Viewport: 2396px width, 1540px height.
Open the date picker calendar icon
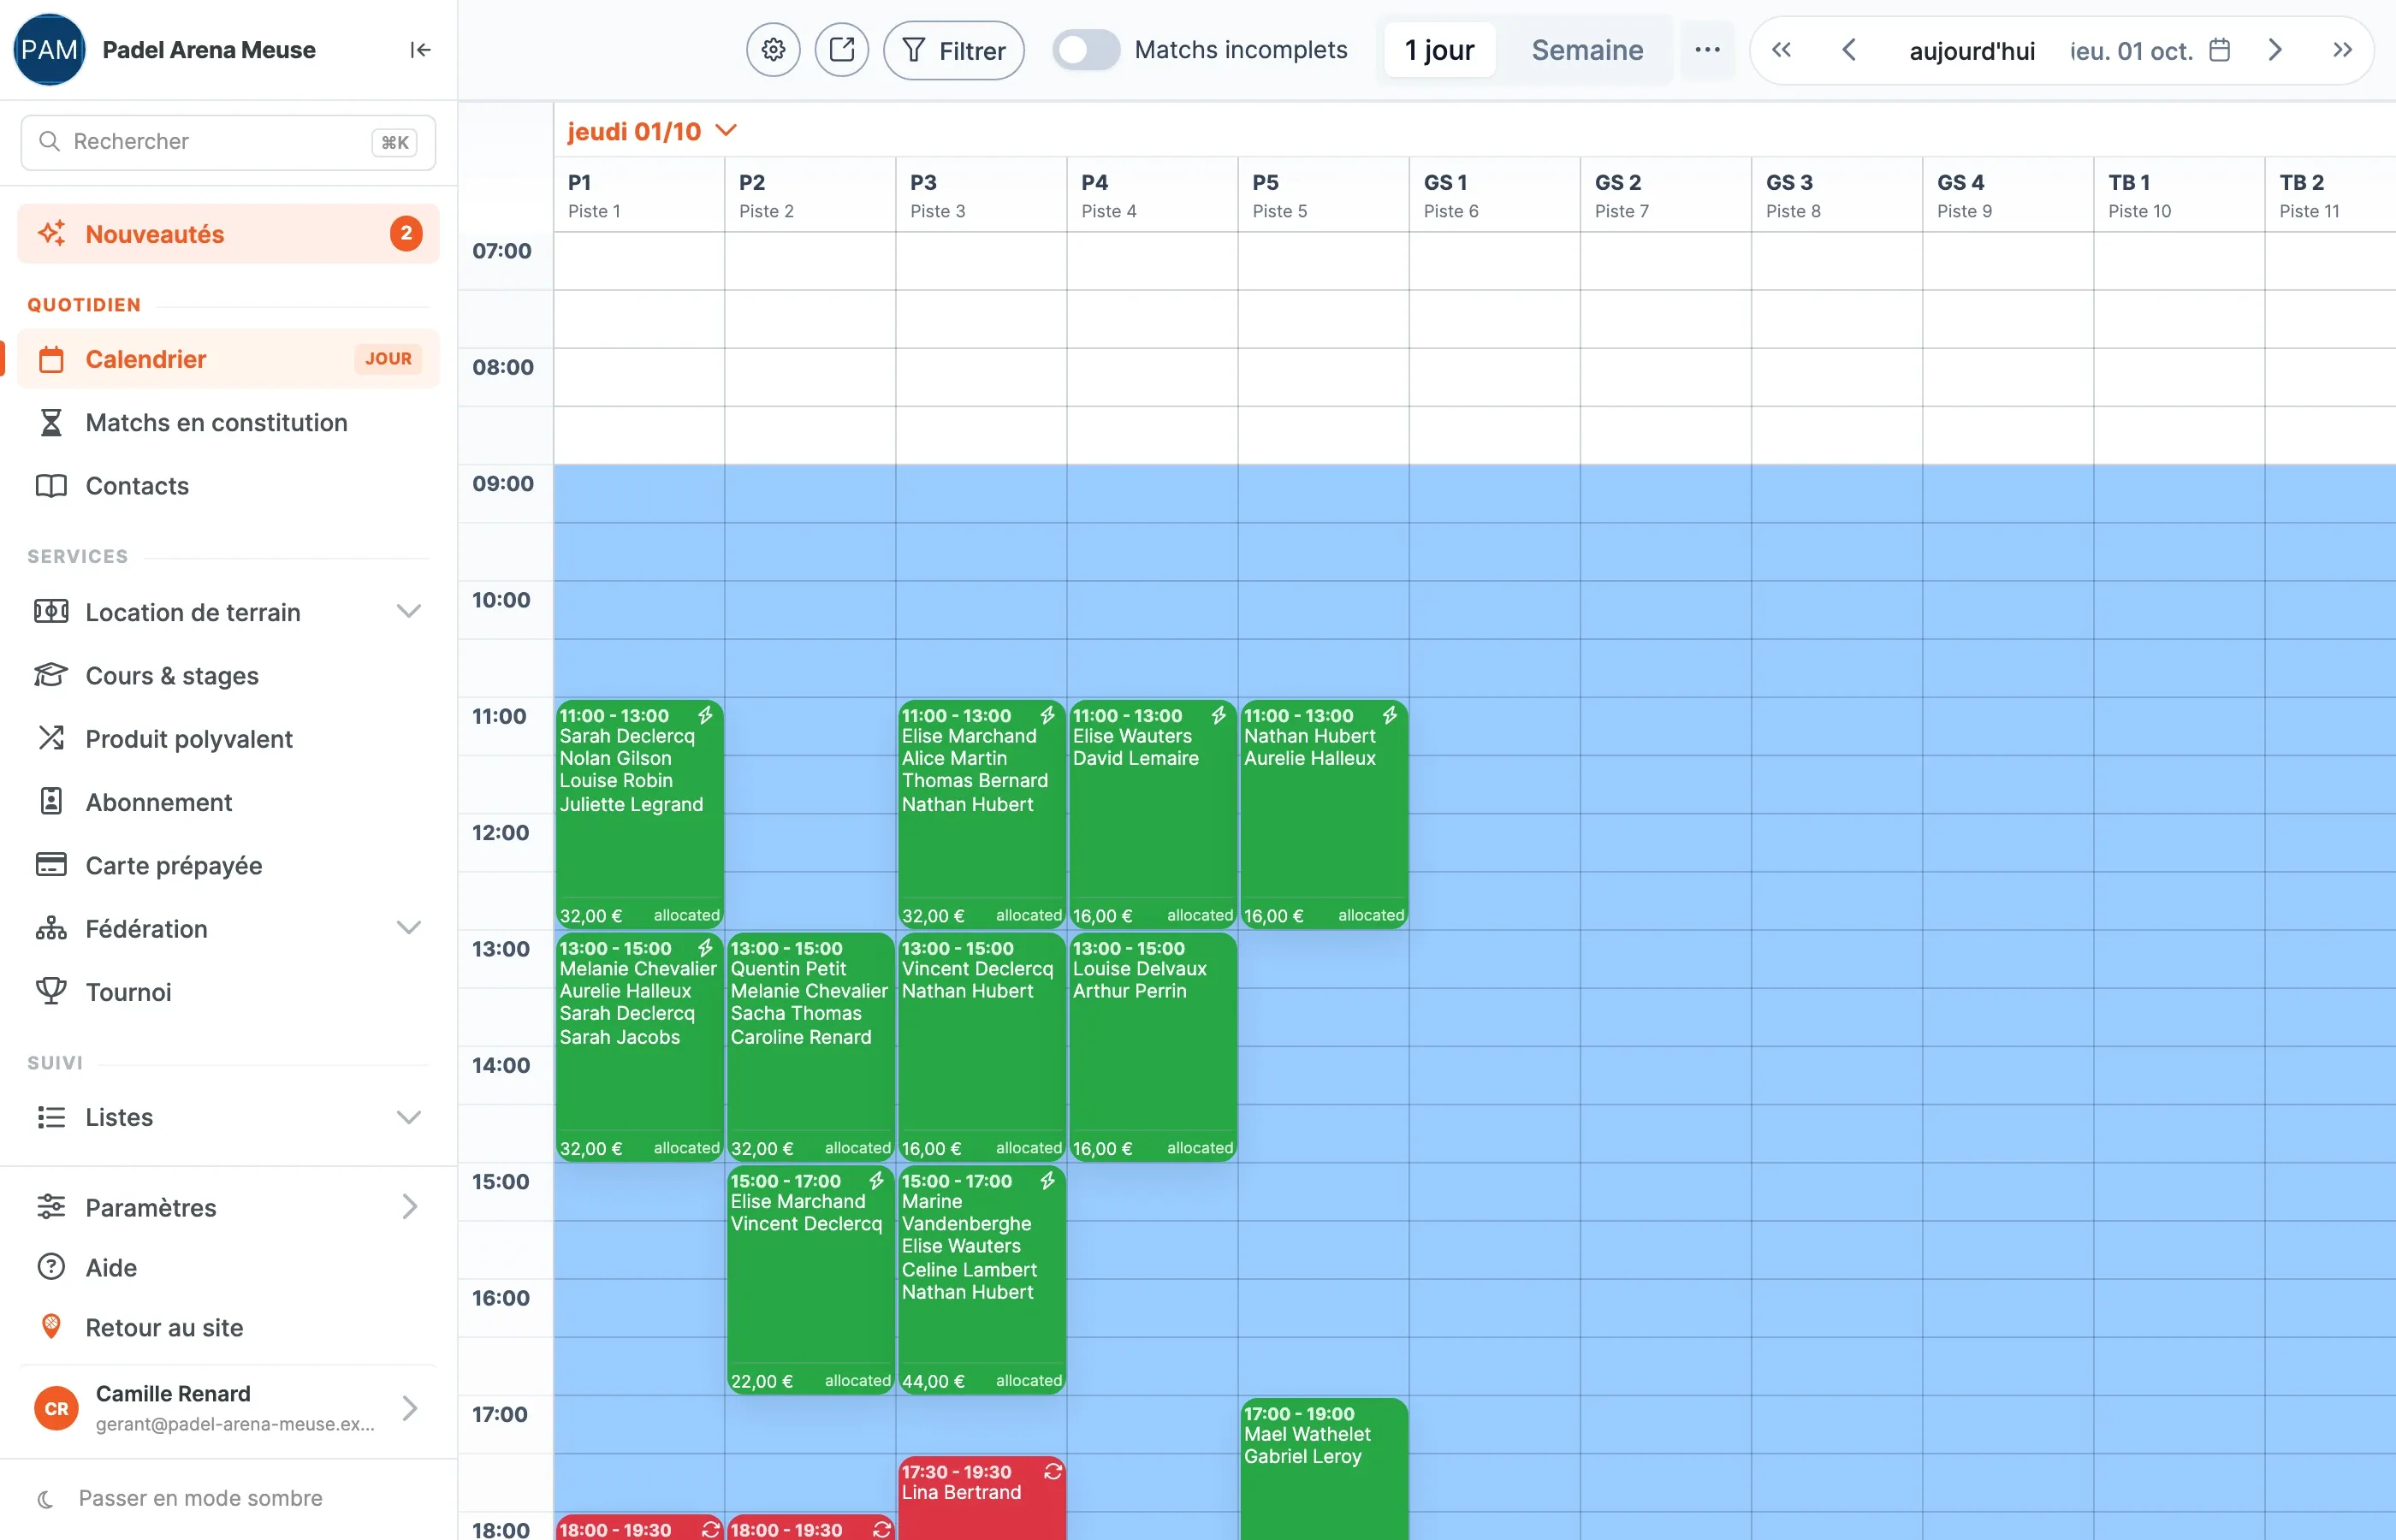2219,50
